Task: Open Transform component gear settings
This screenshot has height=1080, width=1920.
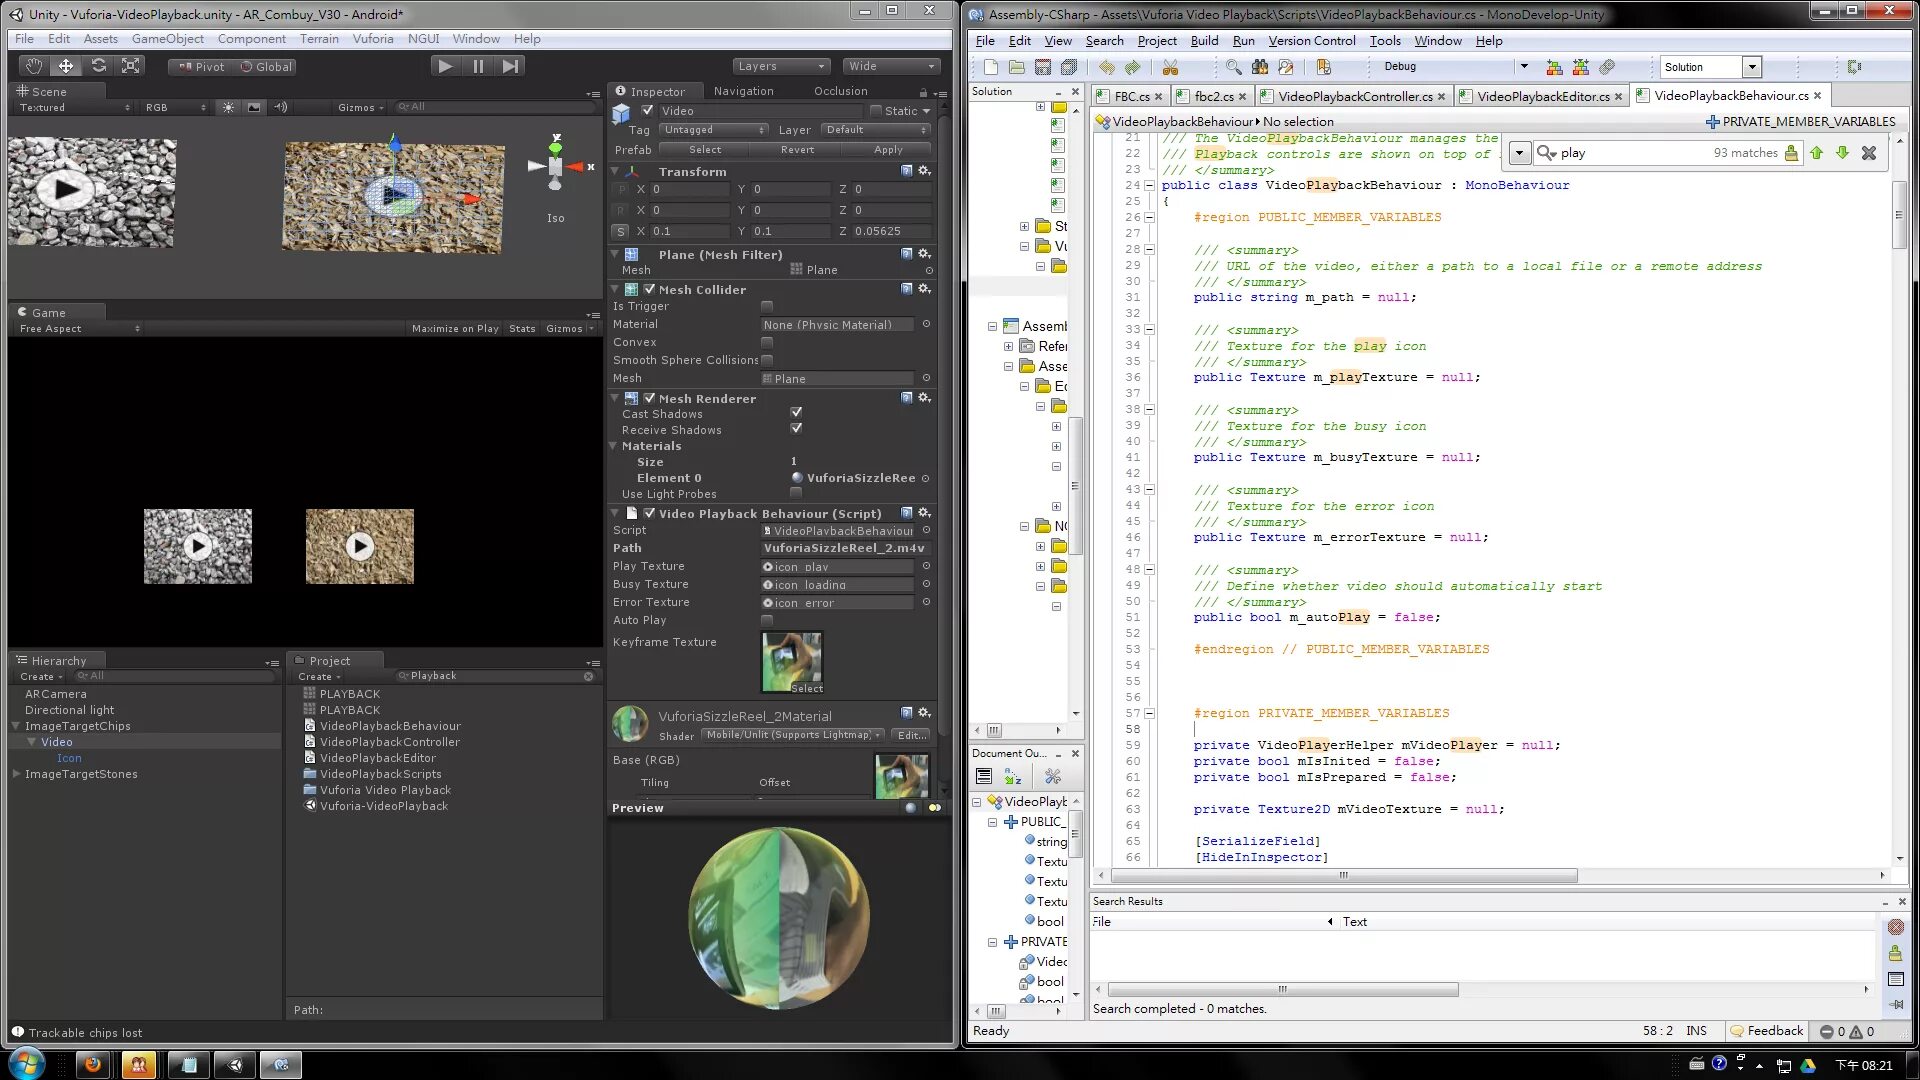Action: pos(924,171)
